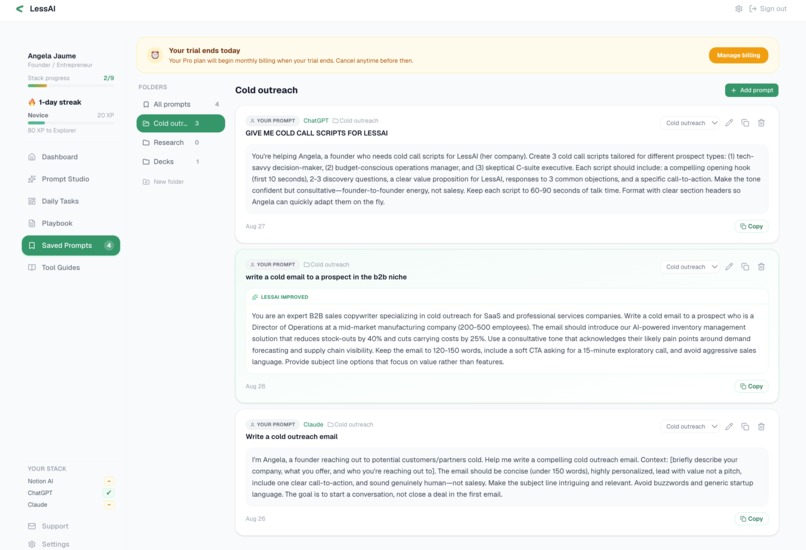The image size is (806, 550).
Task: Delete the cold call scripts prompt trash icon
Action: coord(761,123)
